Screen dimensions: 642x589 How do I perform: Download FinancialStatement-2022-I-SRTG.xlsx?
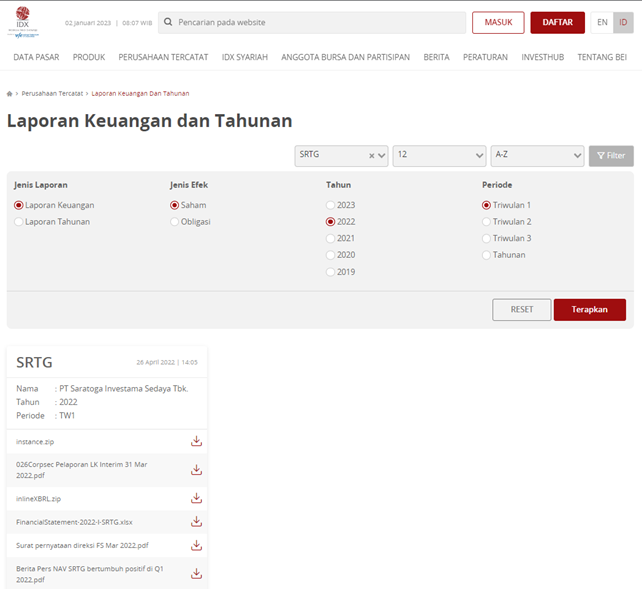(197, 521)
